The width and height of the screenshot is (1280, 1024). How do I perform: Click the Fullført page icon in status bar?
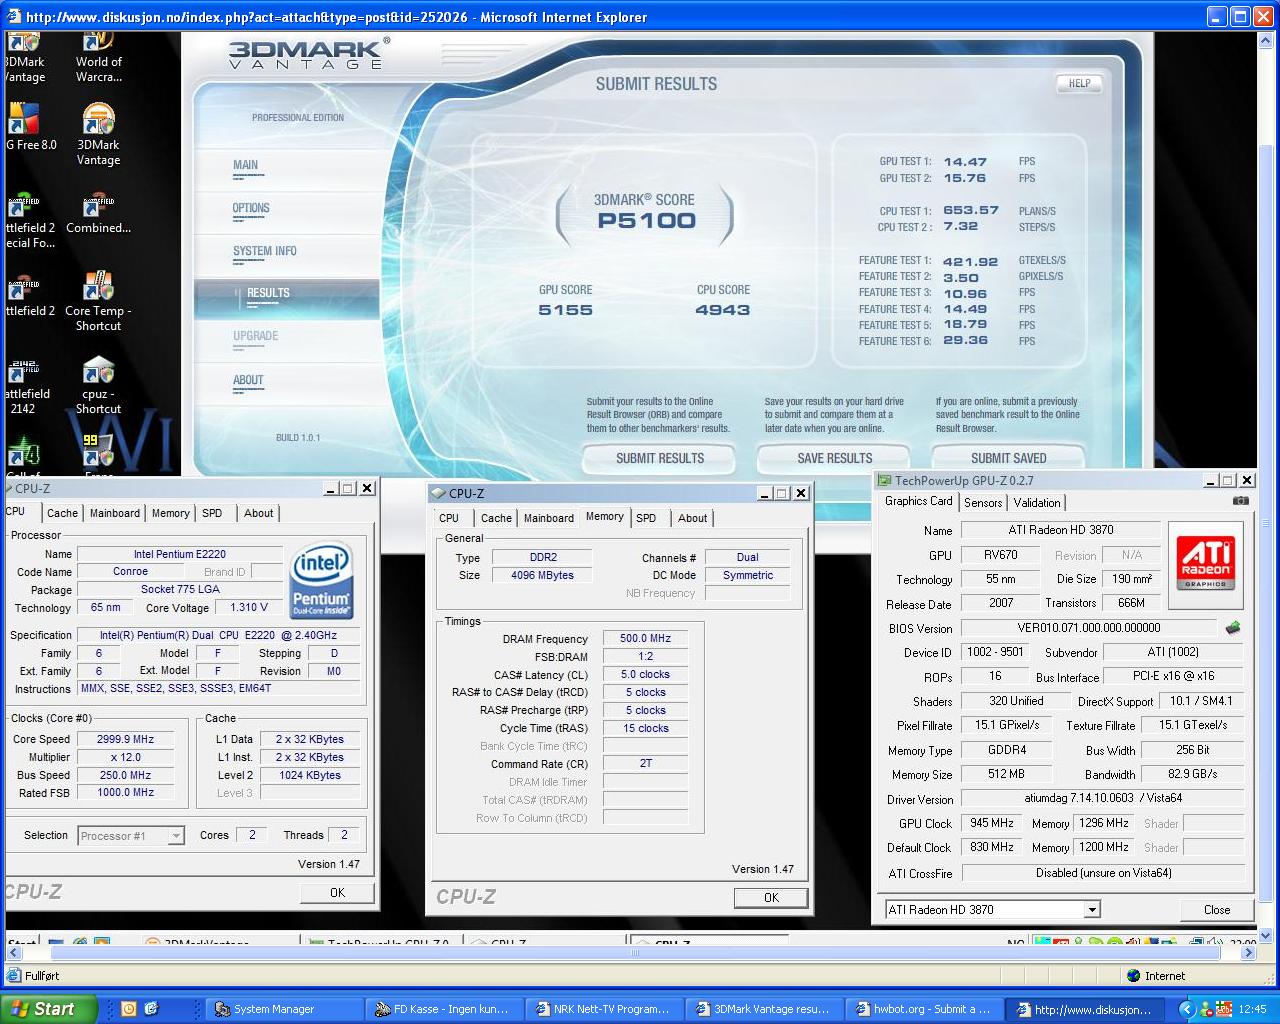14,976
